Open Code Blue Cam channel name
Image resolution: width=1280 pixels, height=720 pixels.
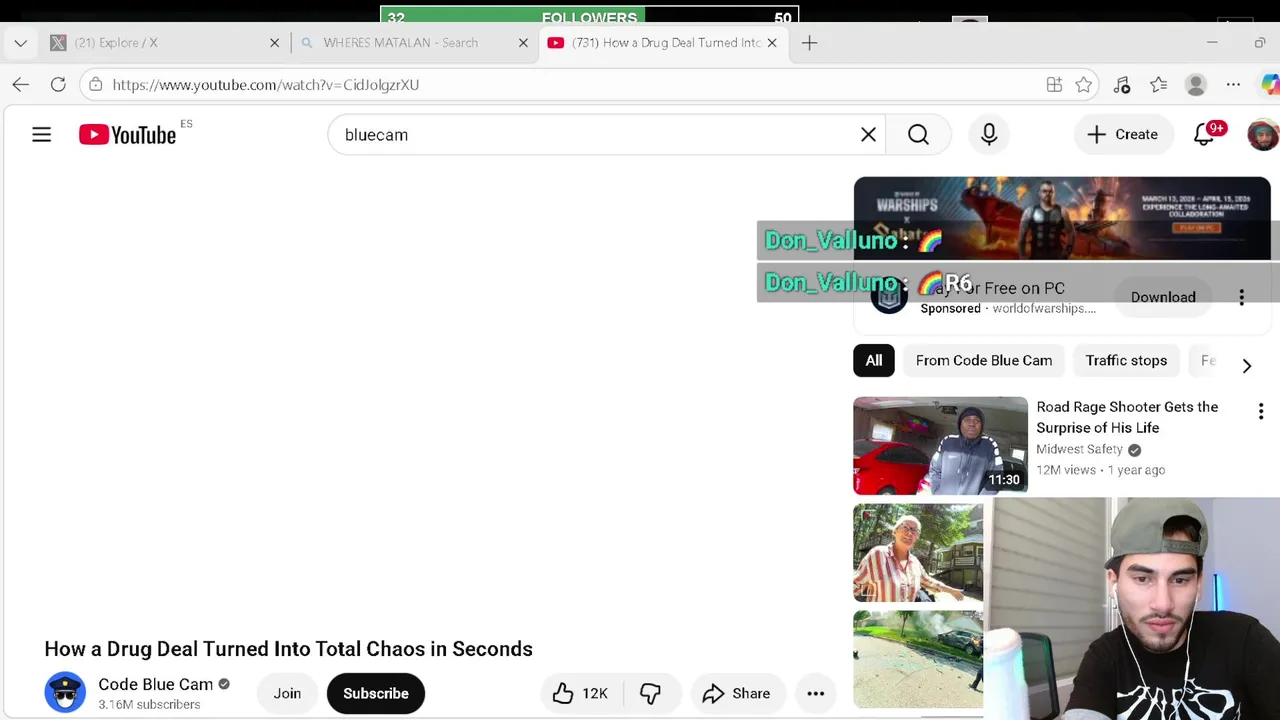click(x=155, y=684)
